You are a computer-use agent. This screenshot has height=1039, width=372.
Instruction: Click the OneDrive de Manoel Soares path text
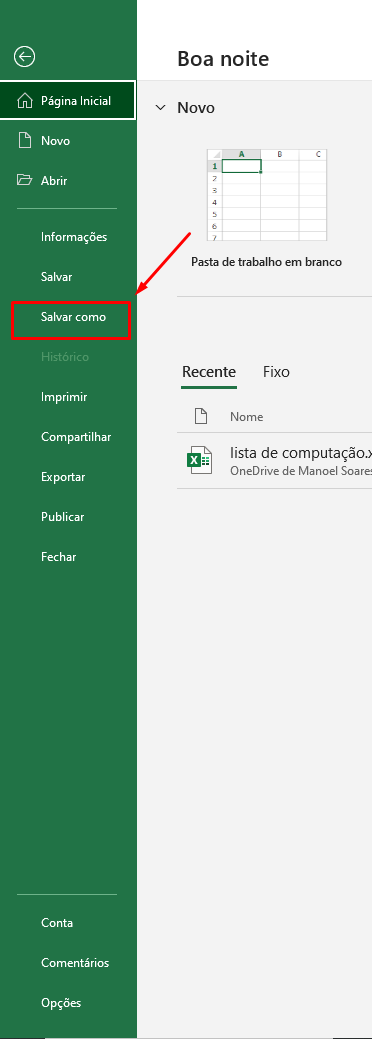click(x=300, y=470)
